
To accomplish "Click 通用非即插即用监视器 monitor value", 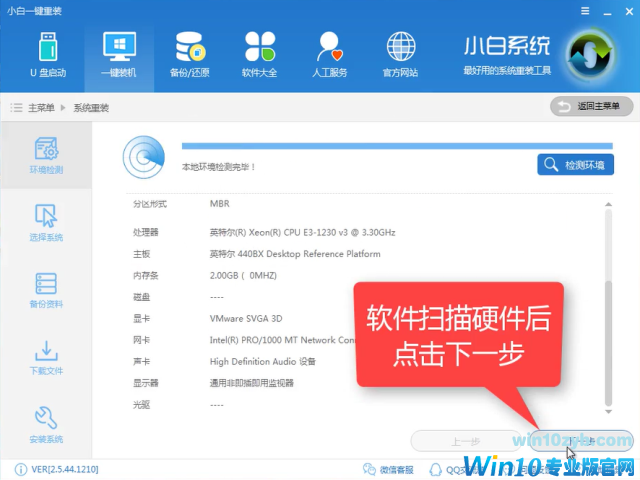I will (252, 383).
